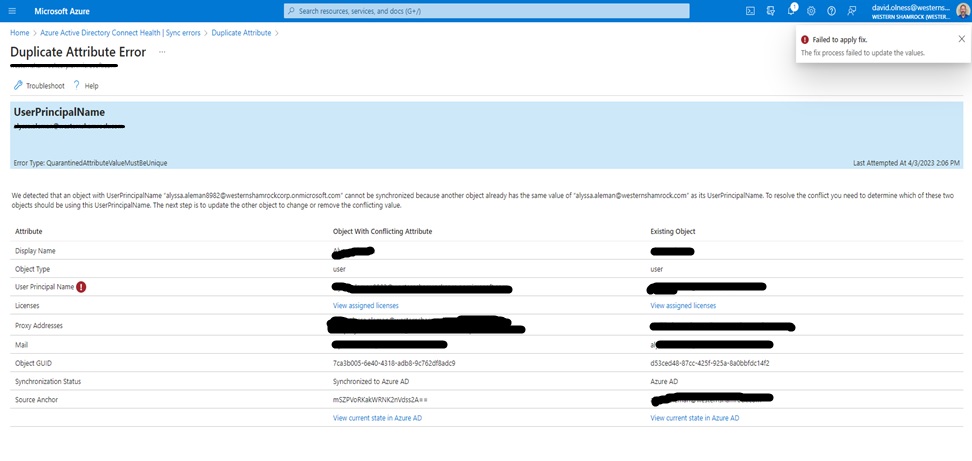Click the Duplicate Attribute Error page title
Screen dimensions: 972x461
click(78, 52)
